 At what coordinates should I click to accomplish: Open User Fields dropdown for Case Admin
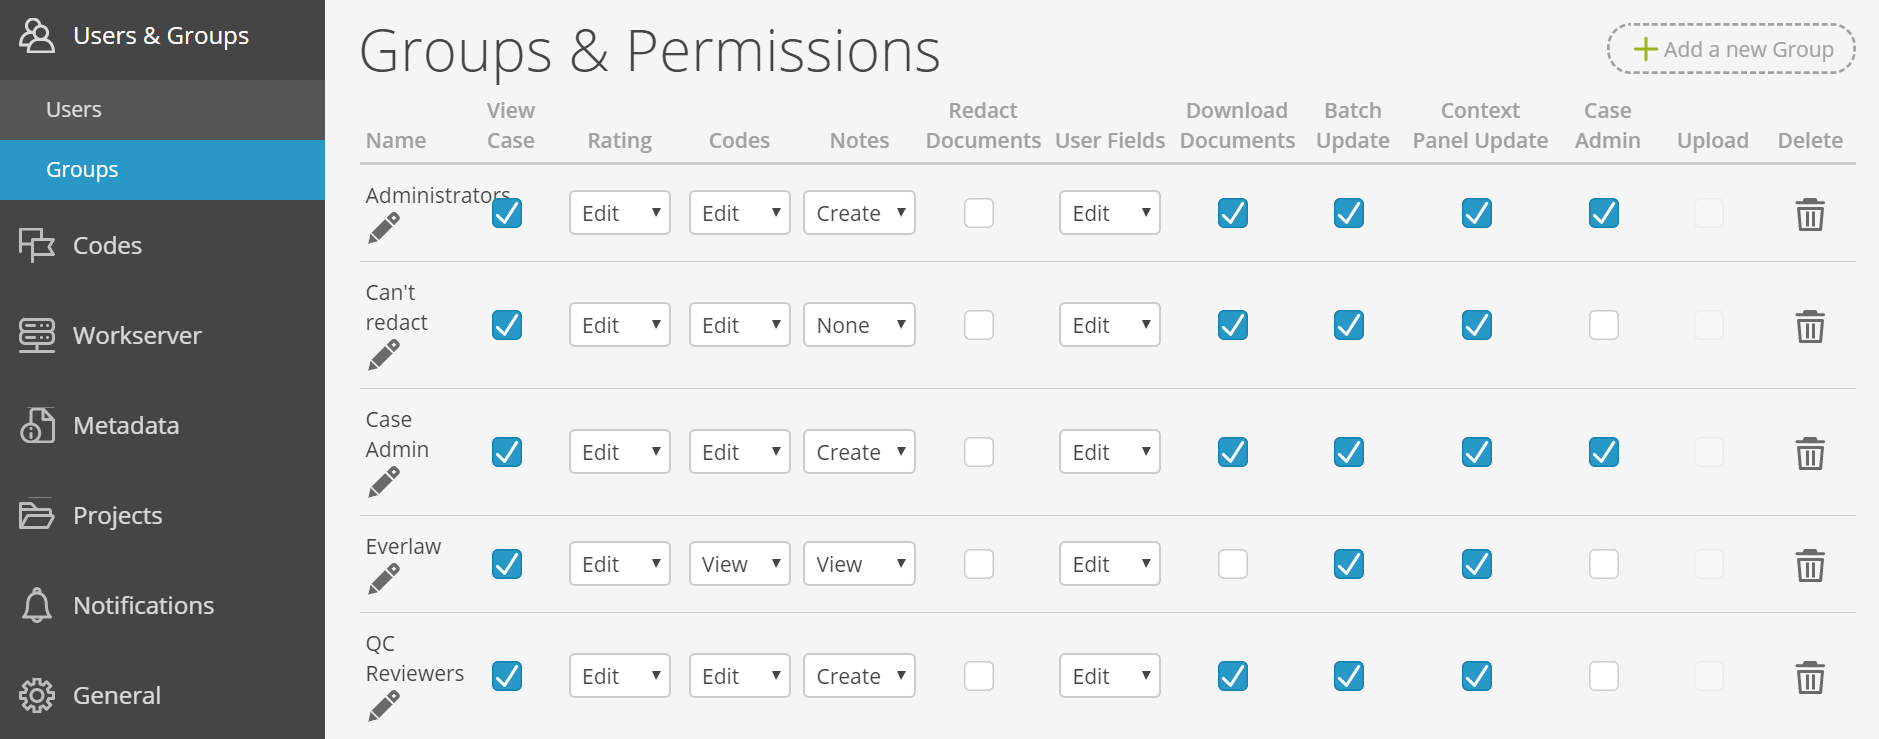point(1110,452)
